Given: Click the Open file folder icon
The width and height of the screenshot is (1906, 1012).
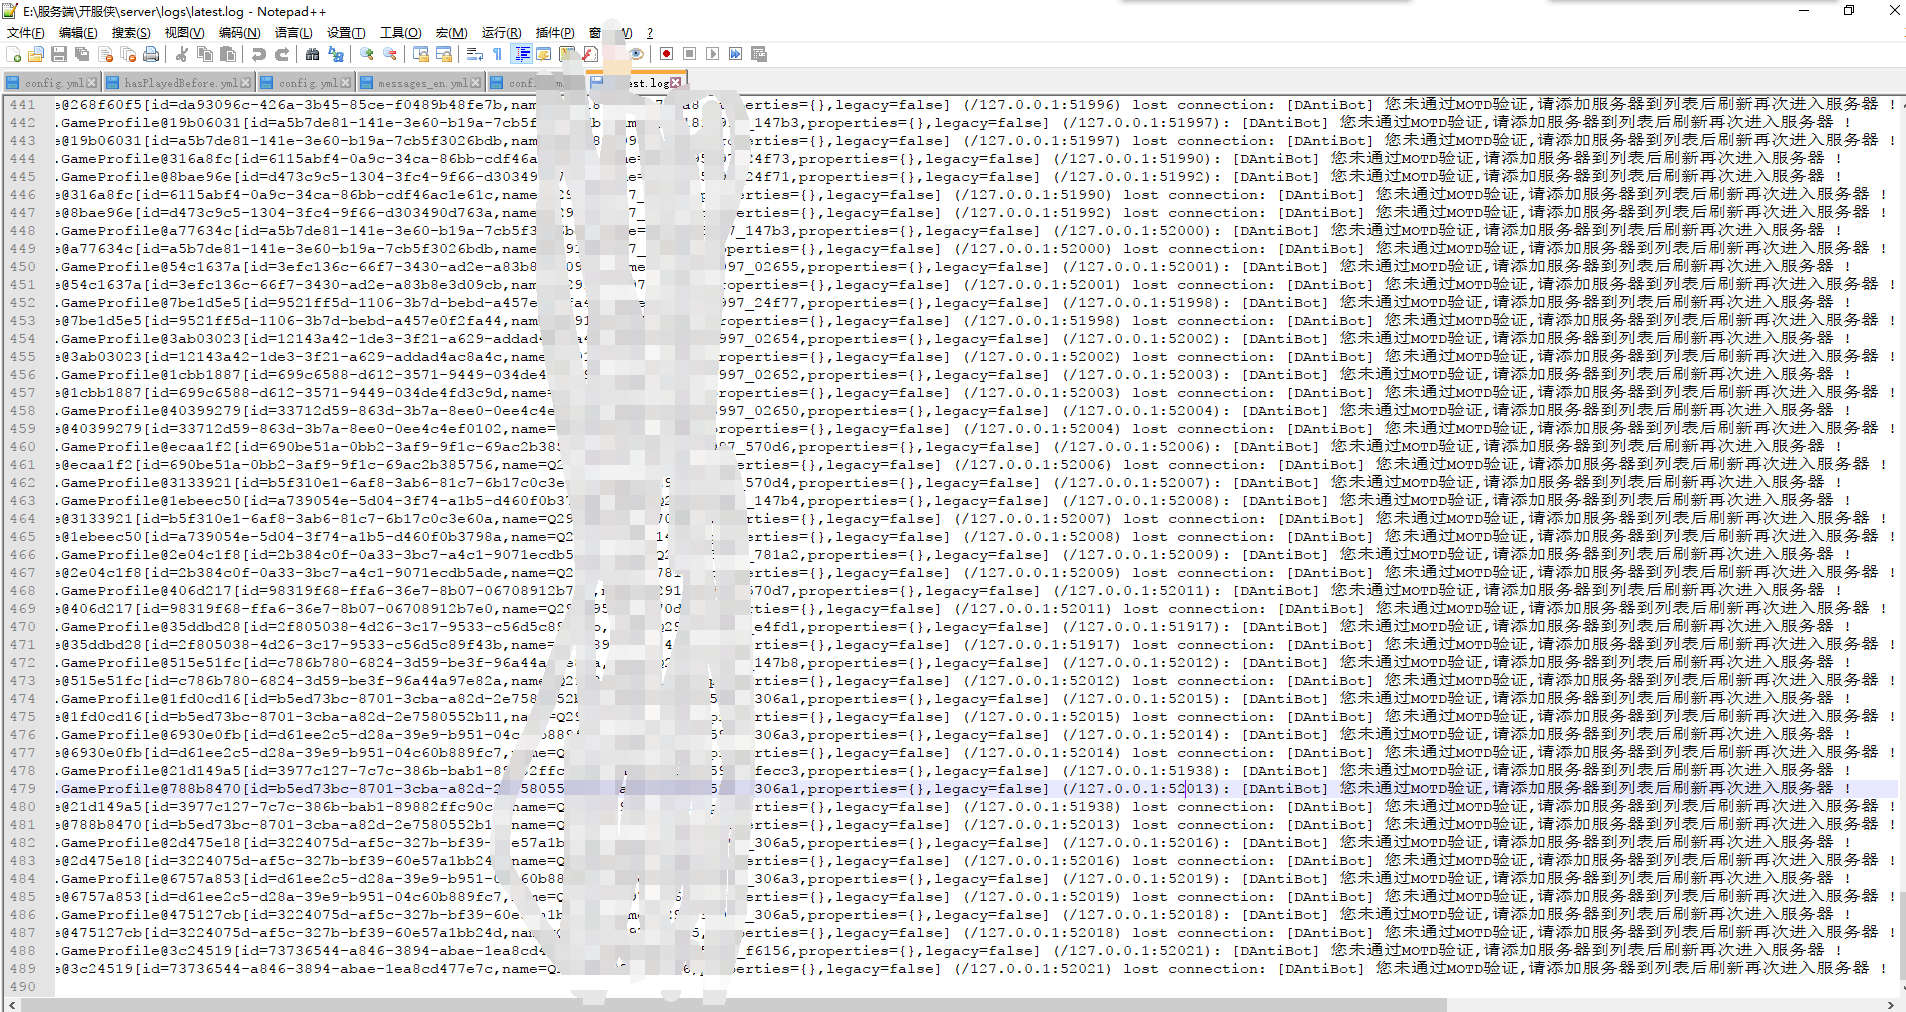Looking at the screenshot, I should click(x=36, y=54).
